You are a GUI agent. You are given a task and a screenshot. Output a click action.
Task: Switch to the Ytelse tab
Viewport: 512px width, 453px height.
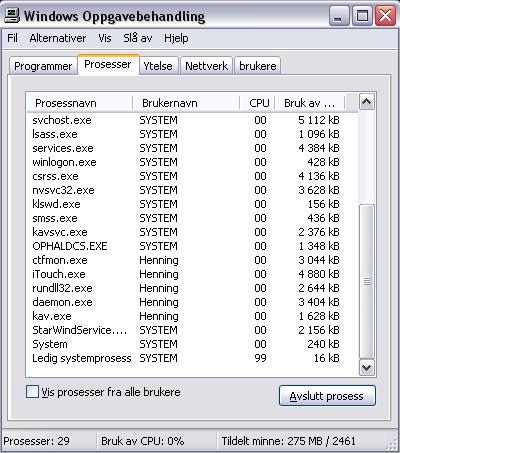(x=158, y=66)
